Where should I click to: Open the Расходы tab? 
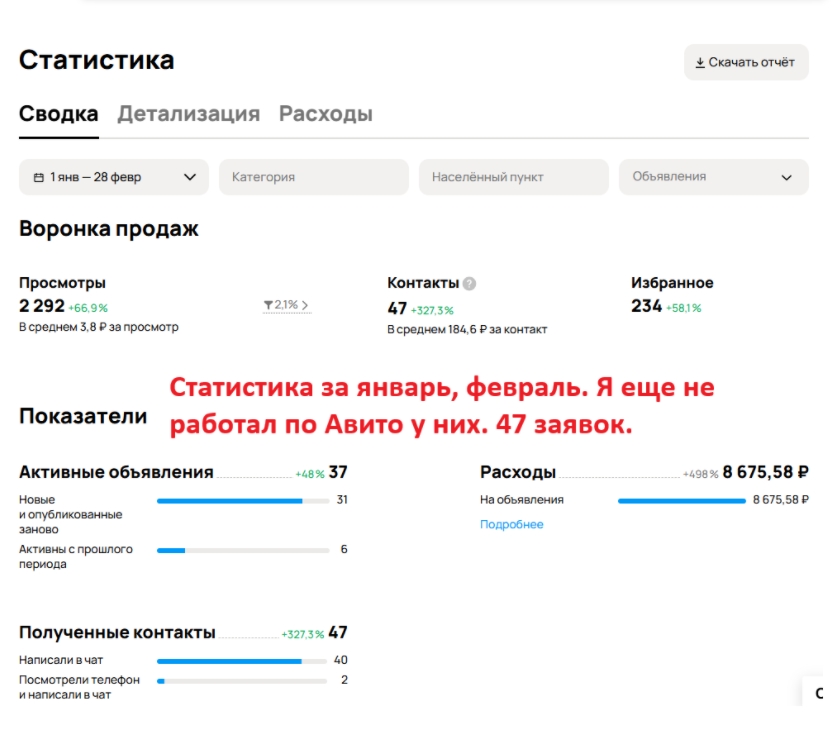(x=325, y=114)
